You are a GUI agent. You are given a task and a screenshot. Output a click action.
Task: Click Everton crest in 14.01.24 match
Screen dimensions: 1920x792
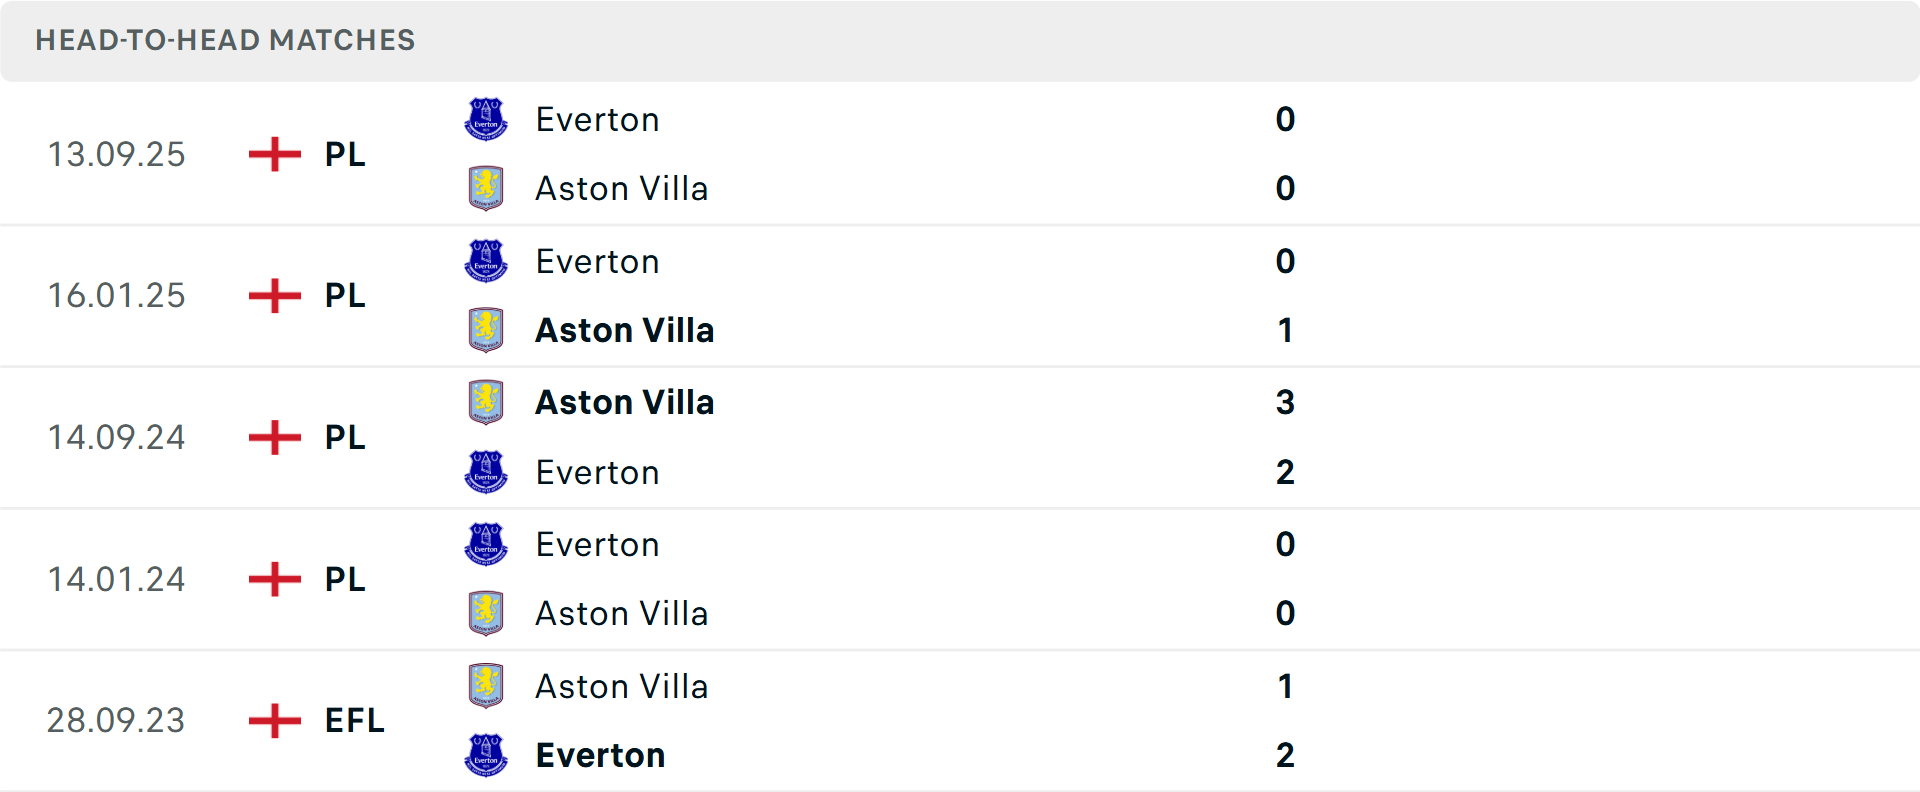[x=486, y=544]
